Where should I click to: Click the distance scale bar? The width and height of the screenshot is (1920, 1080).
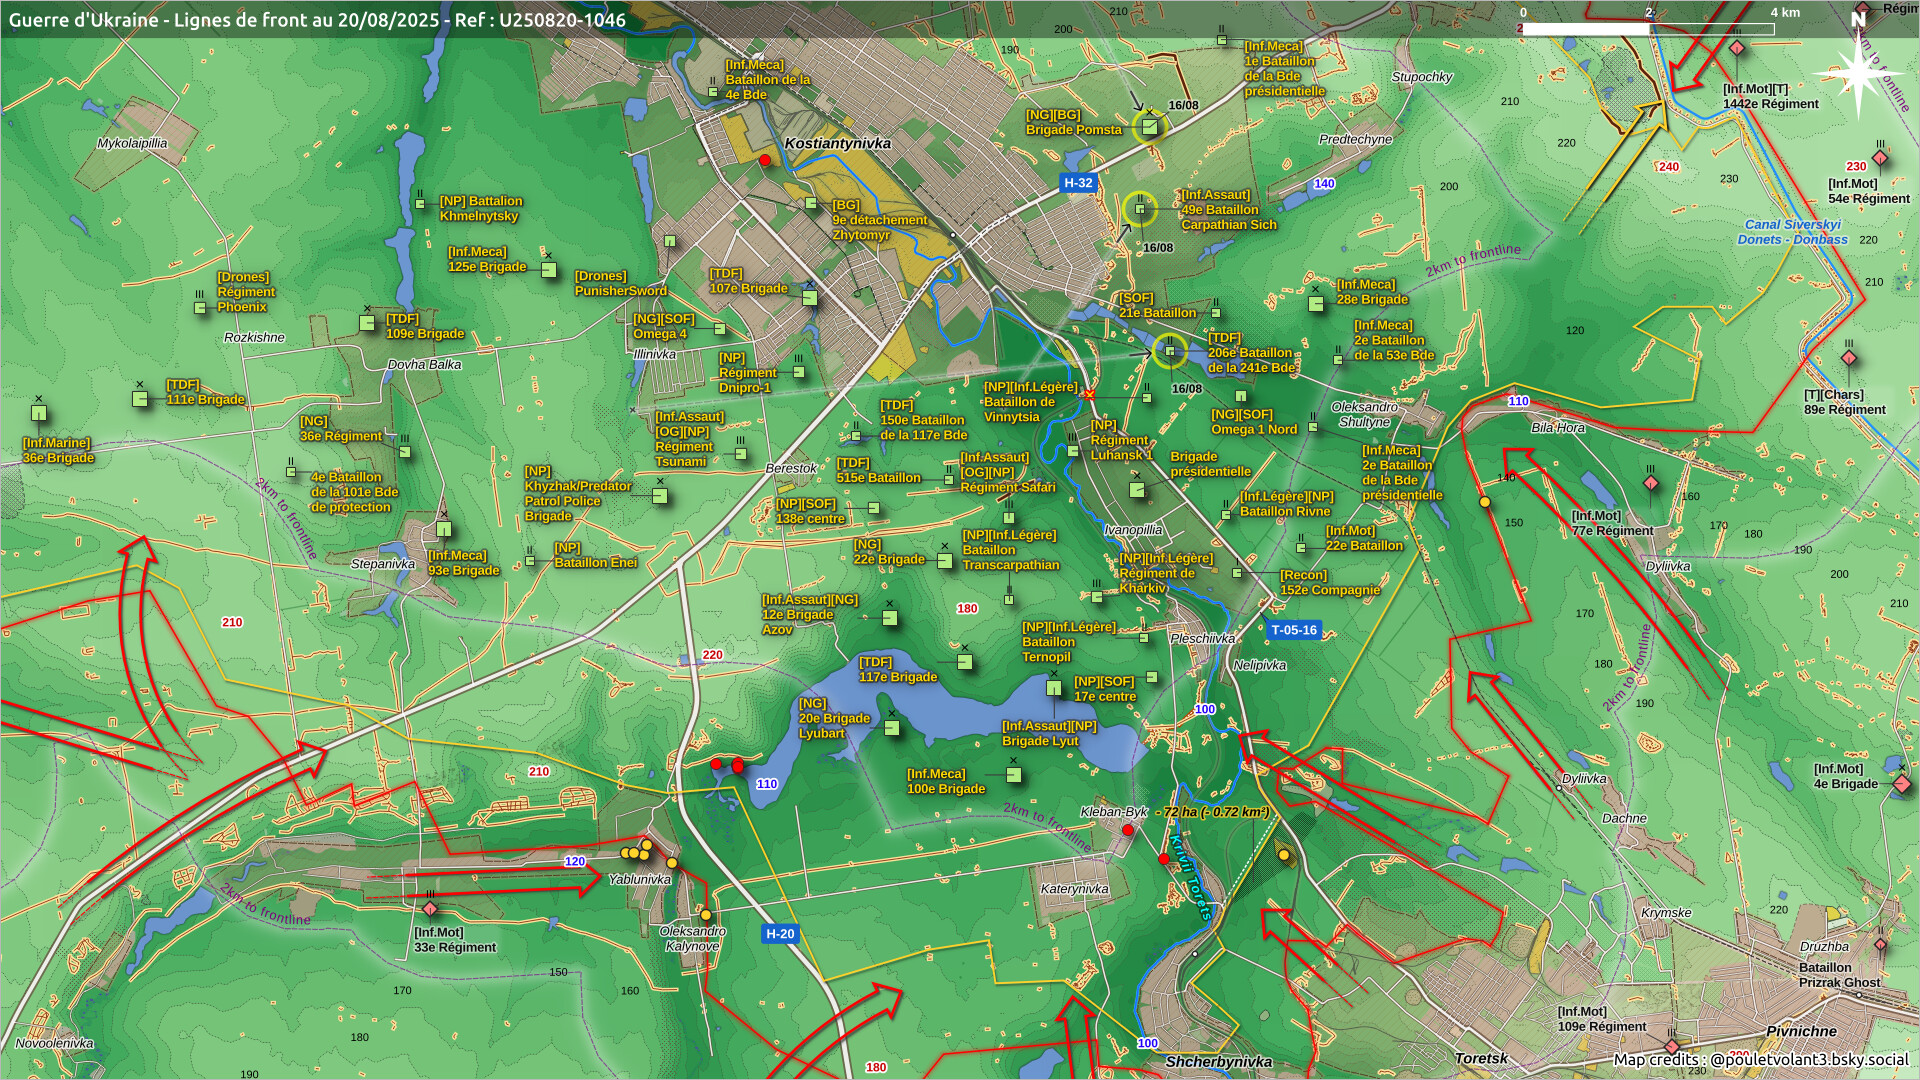[1647, 29]
